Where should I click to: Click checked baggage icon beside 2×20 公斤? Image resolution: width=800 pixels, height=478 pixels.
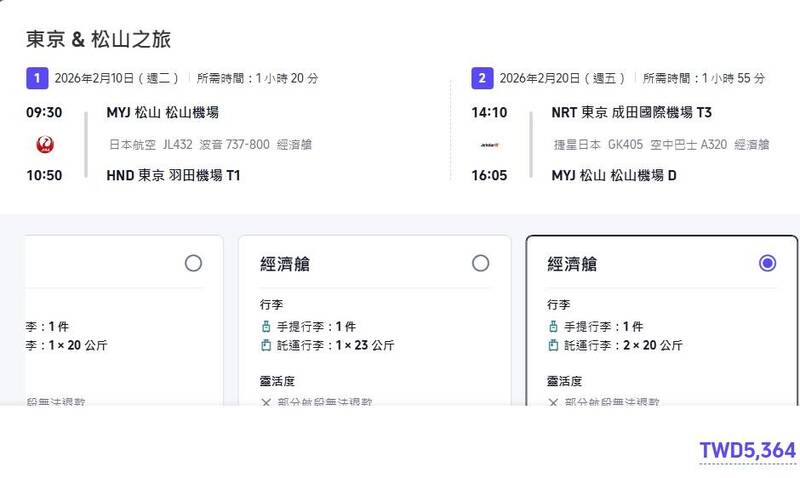coord(553,346)
